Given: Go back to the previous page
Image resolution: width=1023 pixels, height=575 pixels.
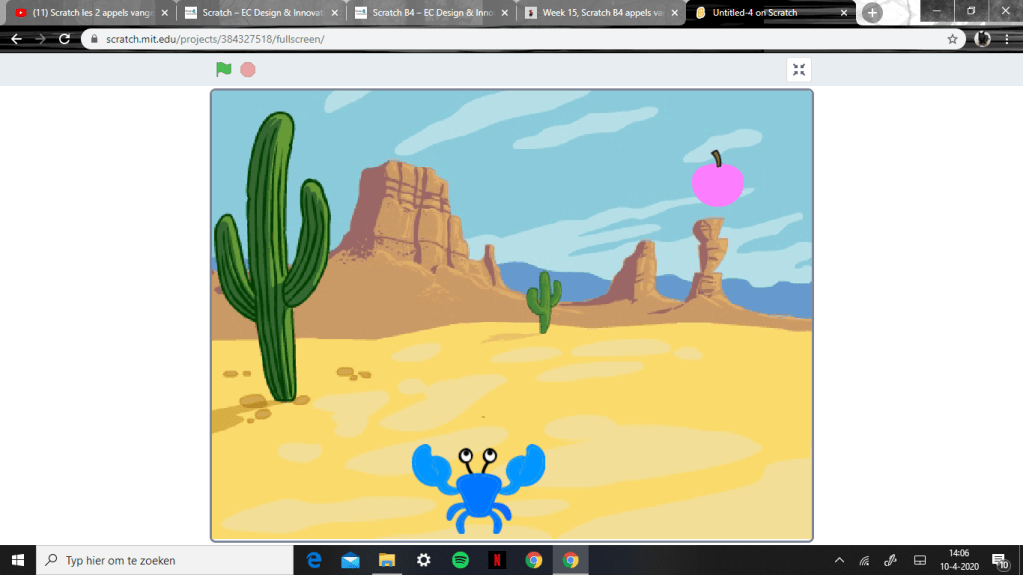Looking at the screenshot, I should coord(16,39).
